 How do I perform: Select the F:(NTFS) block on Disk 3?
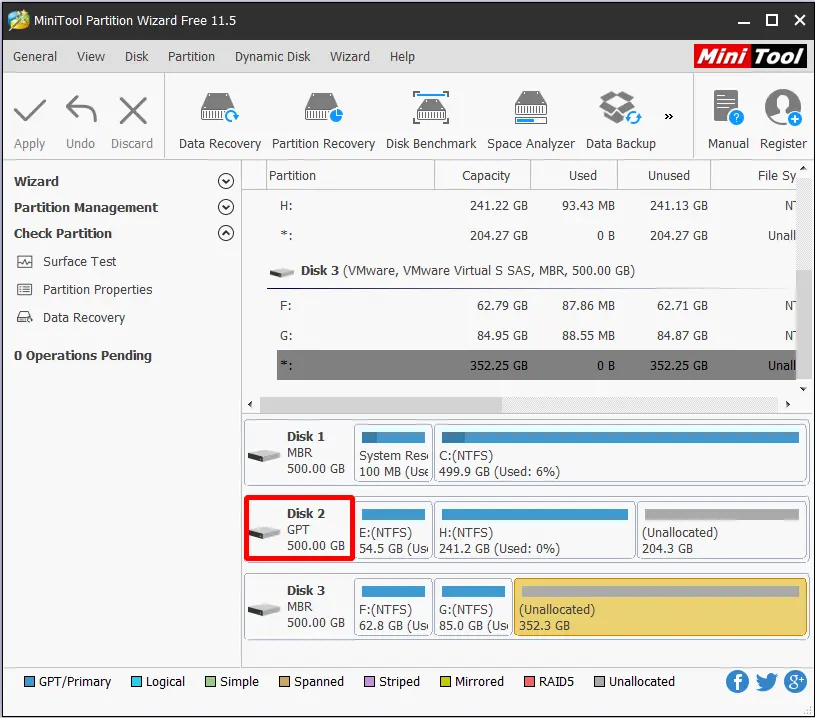click(393, 607)
